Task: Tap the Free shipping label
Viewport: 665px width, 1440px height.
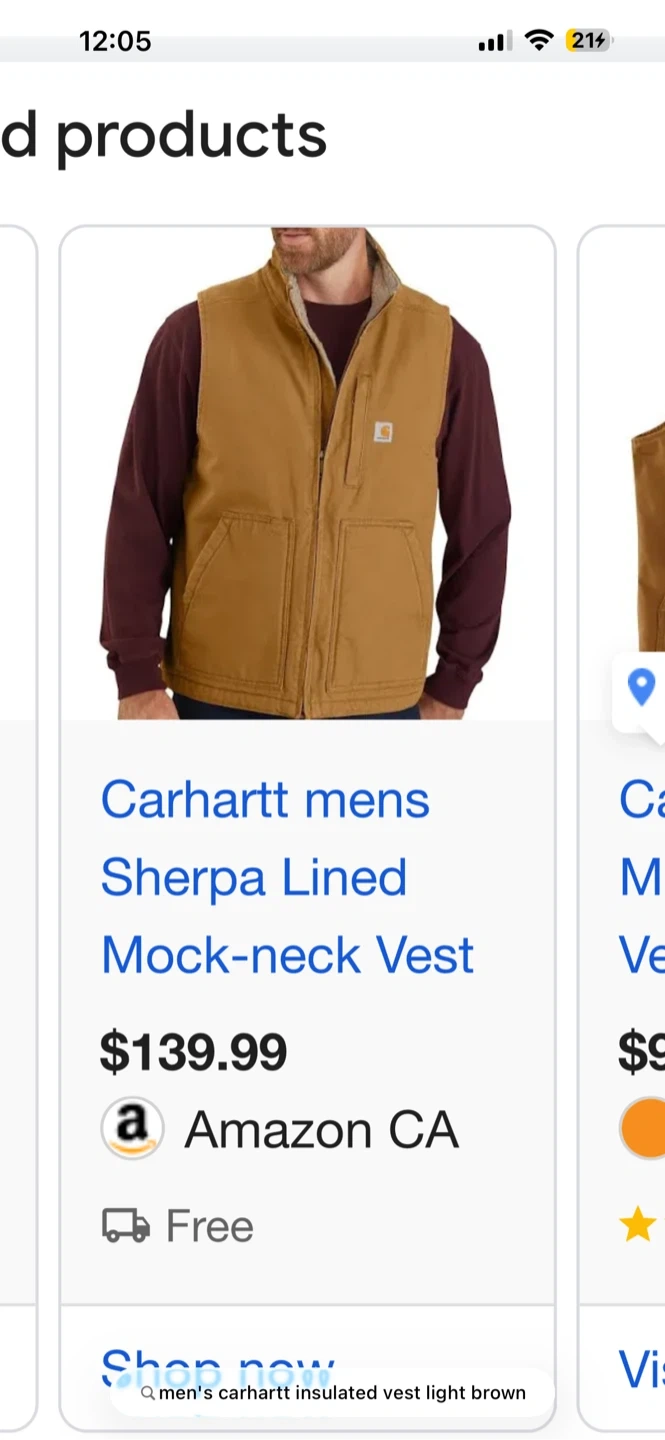Action: (210, 1226)
